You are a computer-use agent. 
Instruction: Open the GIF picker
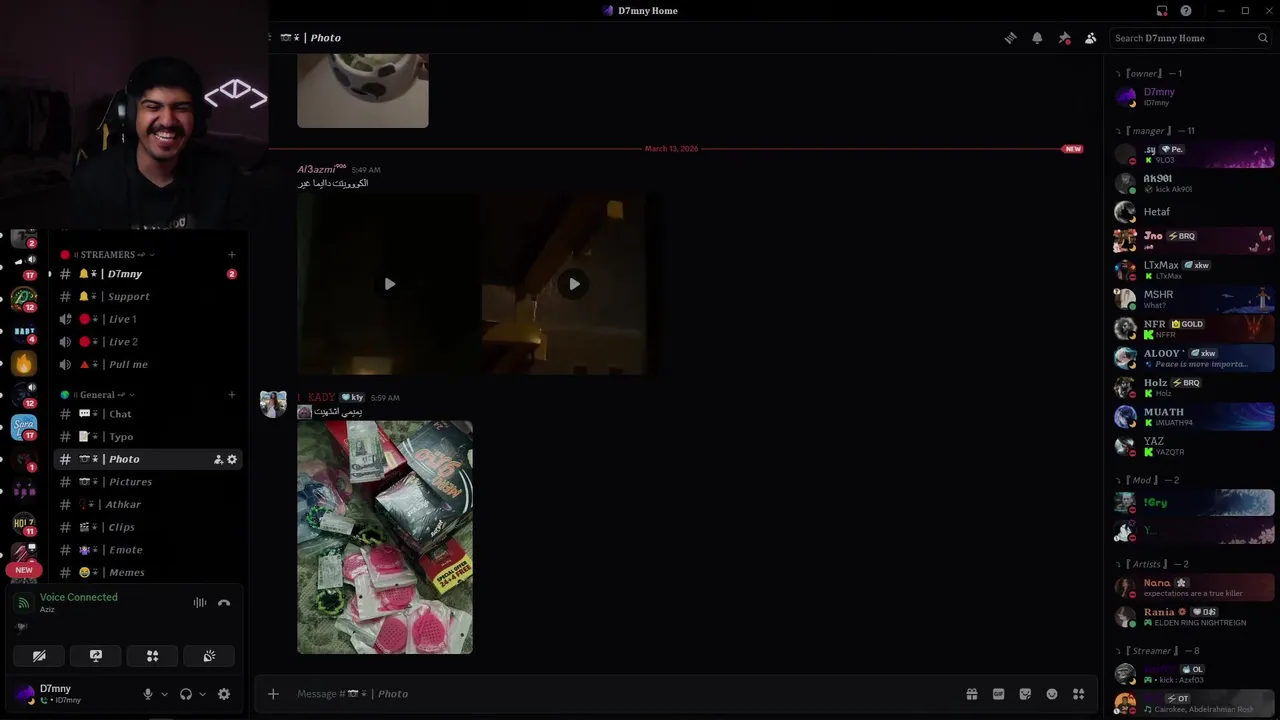pos(998,694)
